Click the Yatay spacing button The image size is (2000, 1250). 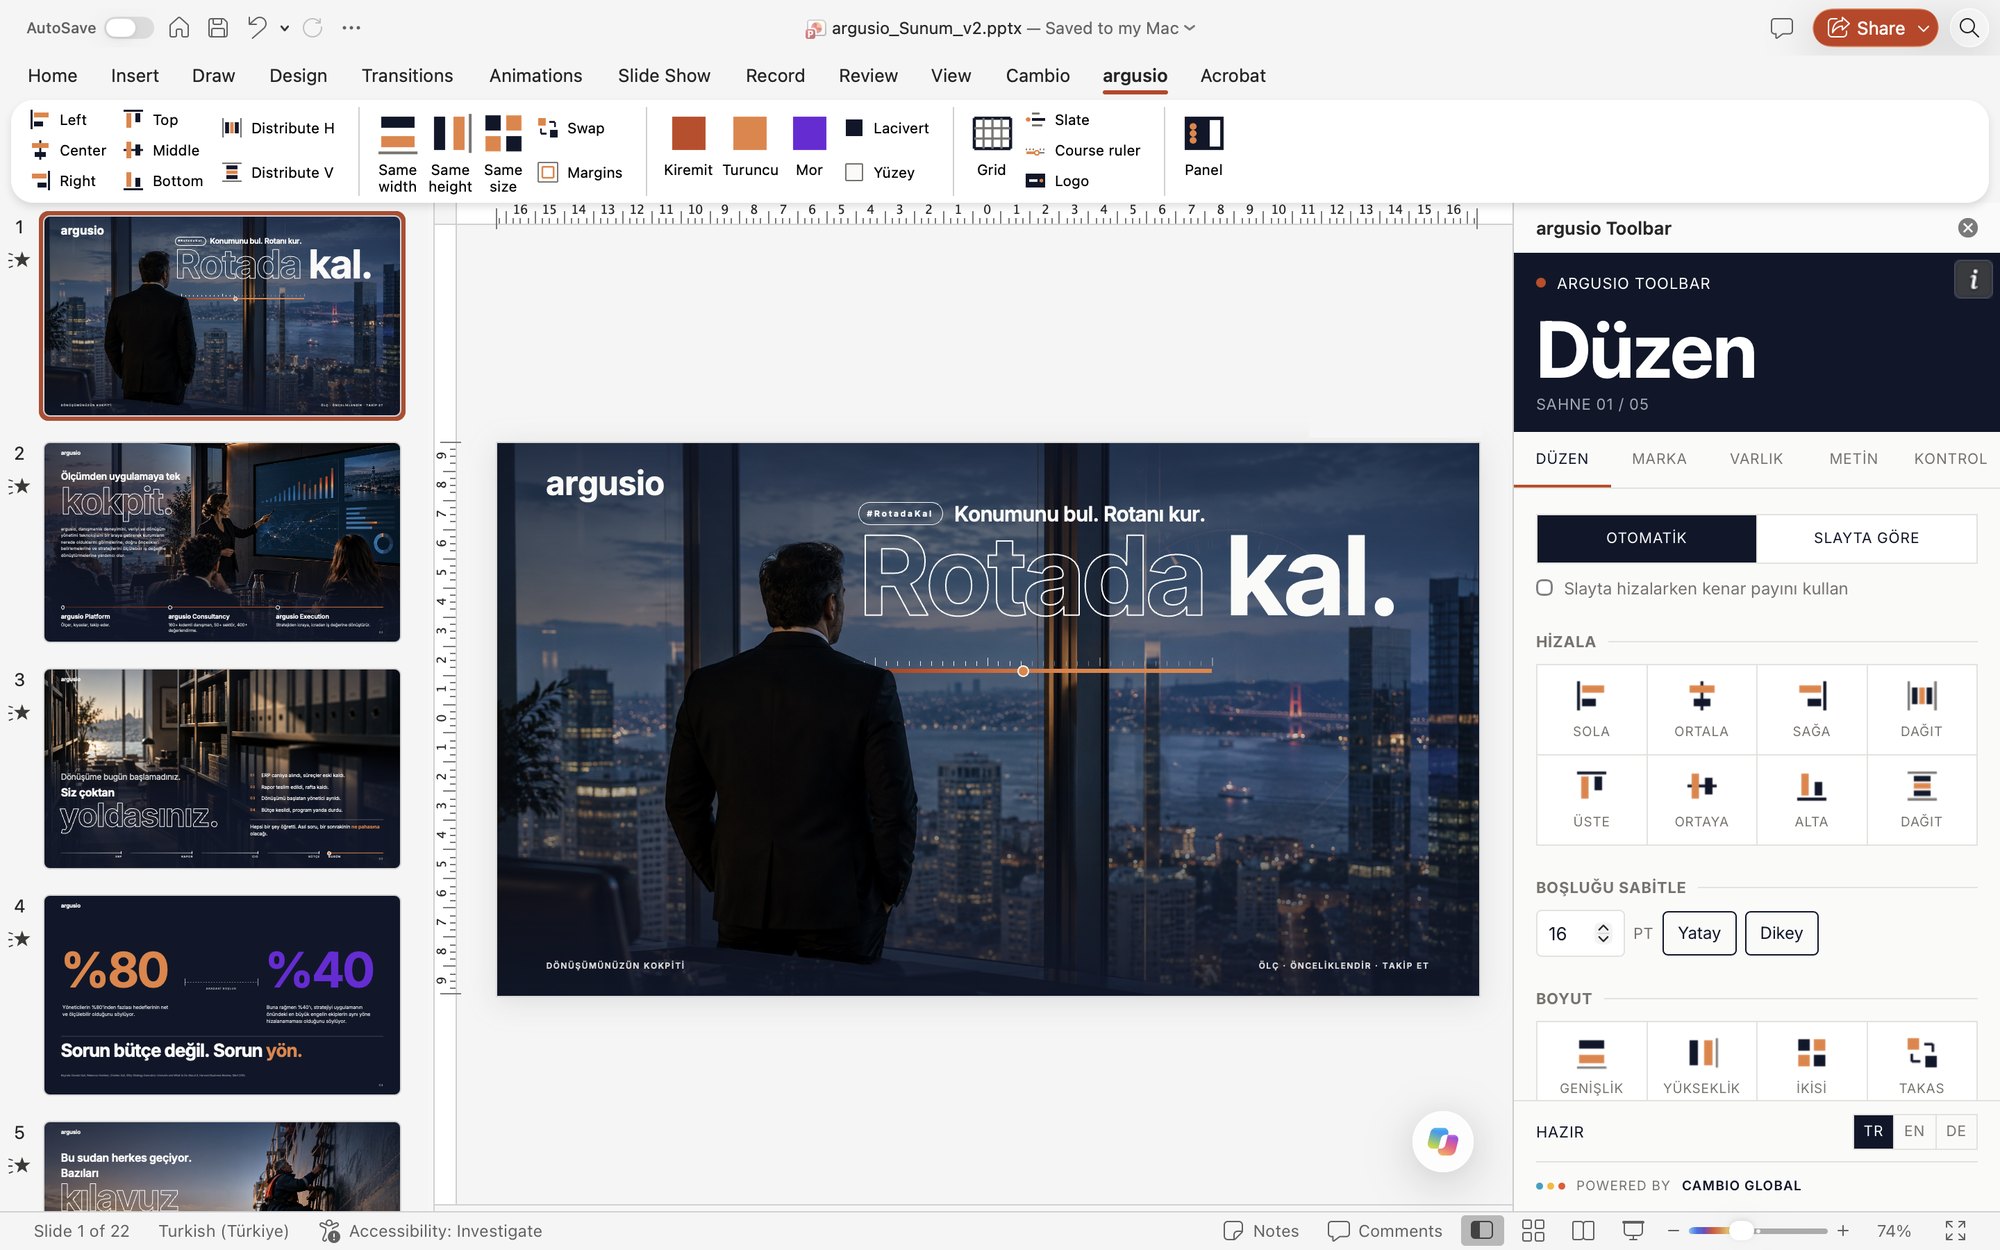tap(1699, 933)
